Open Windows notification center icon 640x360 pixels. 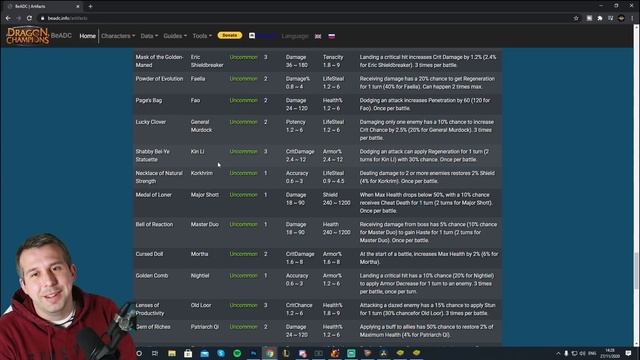[x=629, y=353]
